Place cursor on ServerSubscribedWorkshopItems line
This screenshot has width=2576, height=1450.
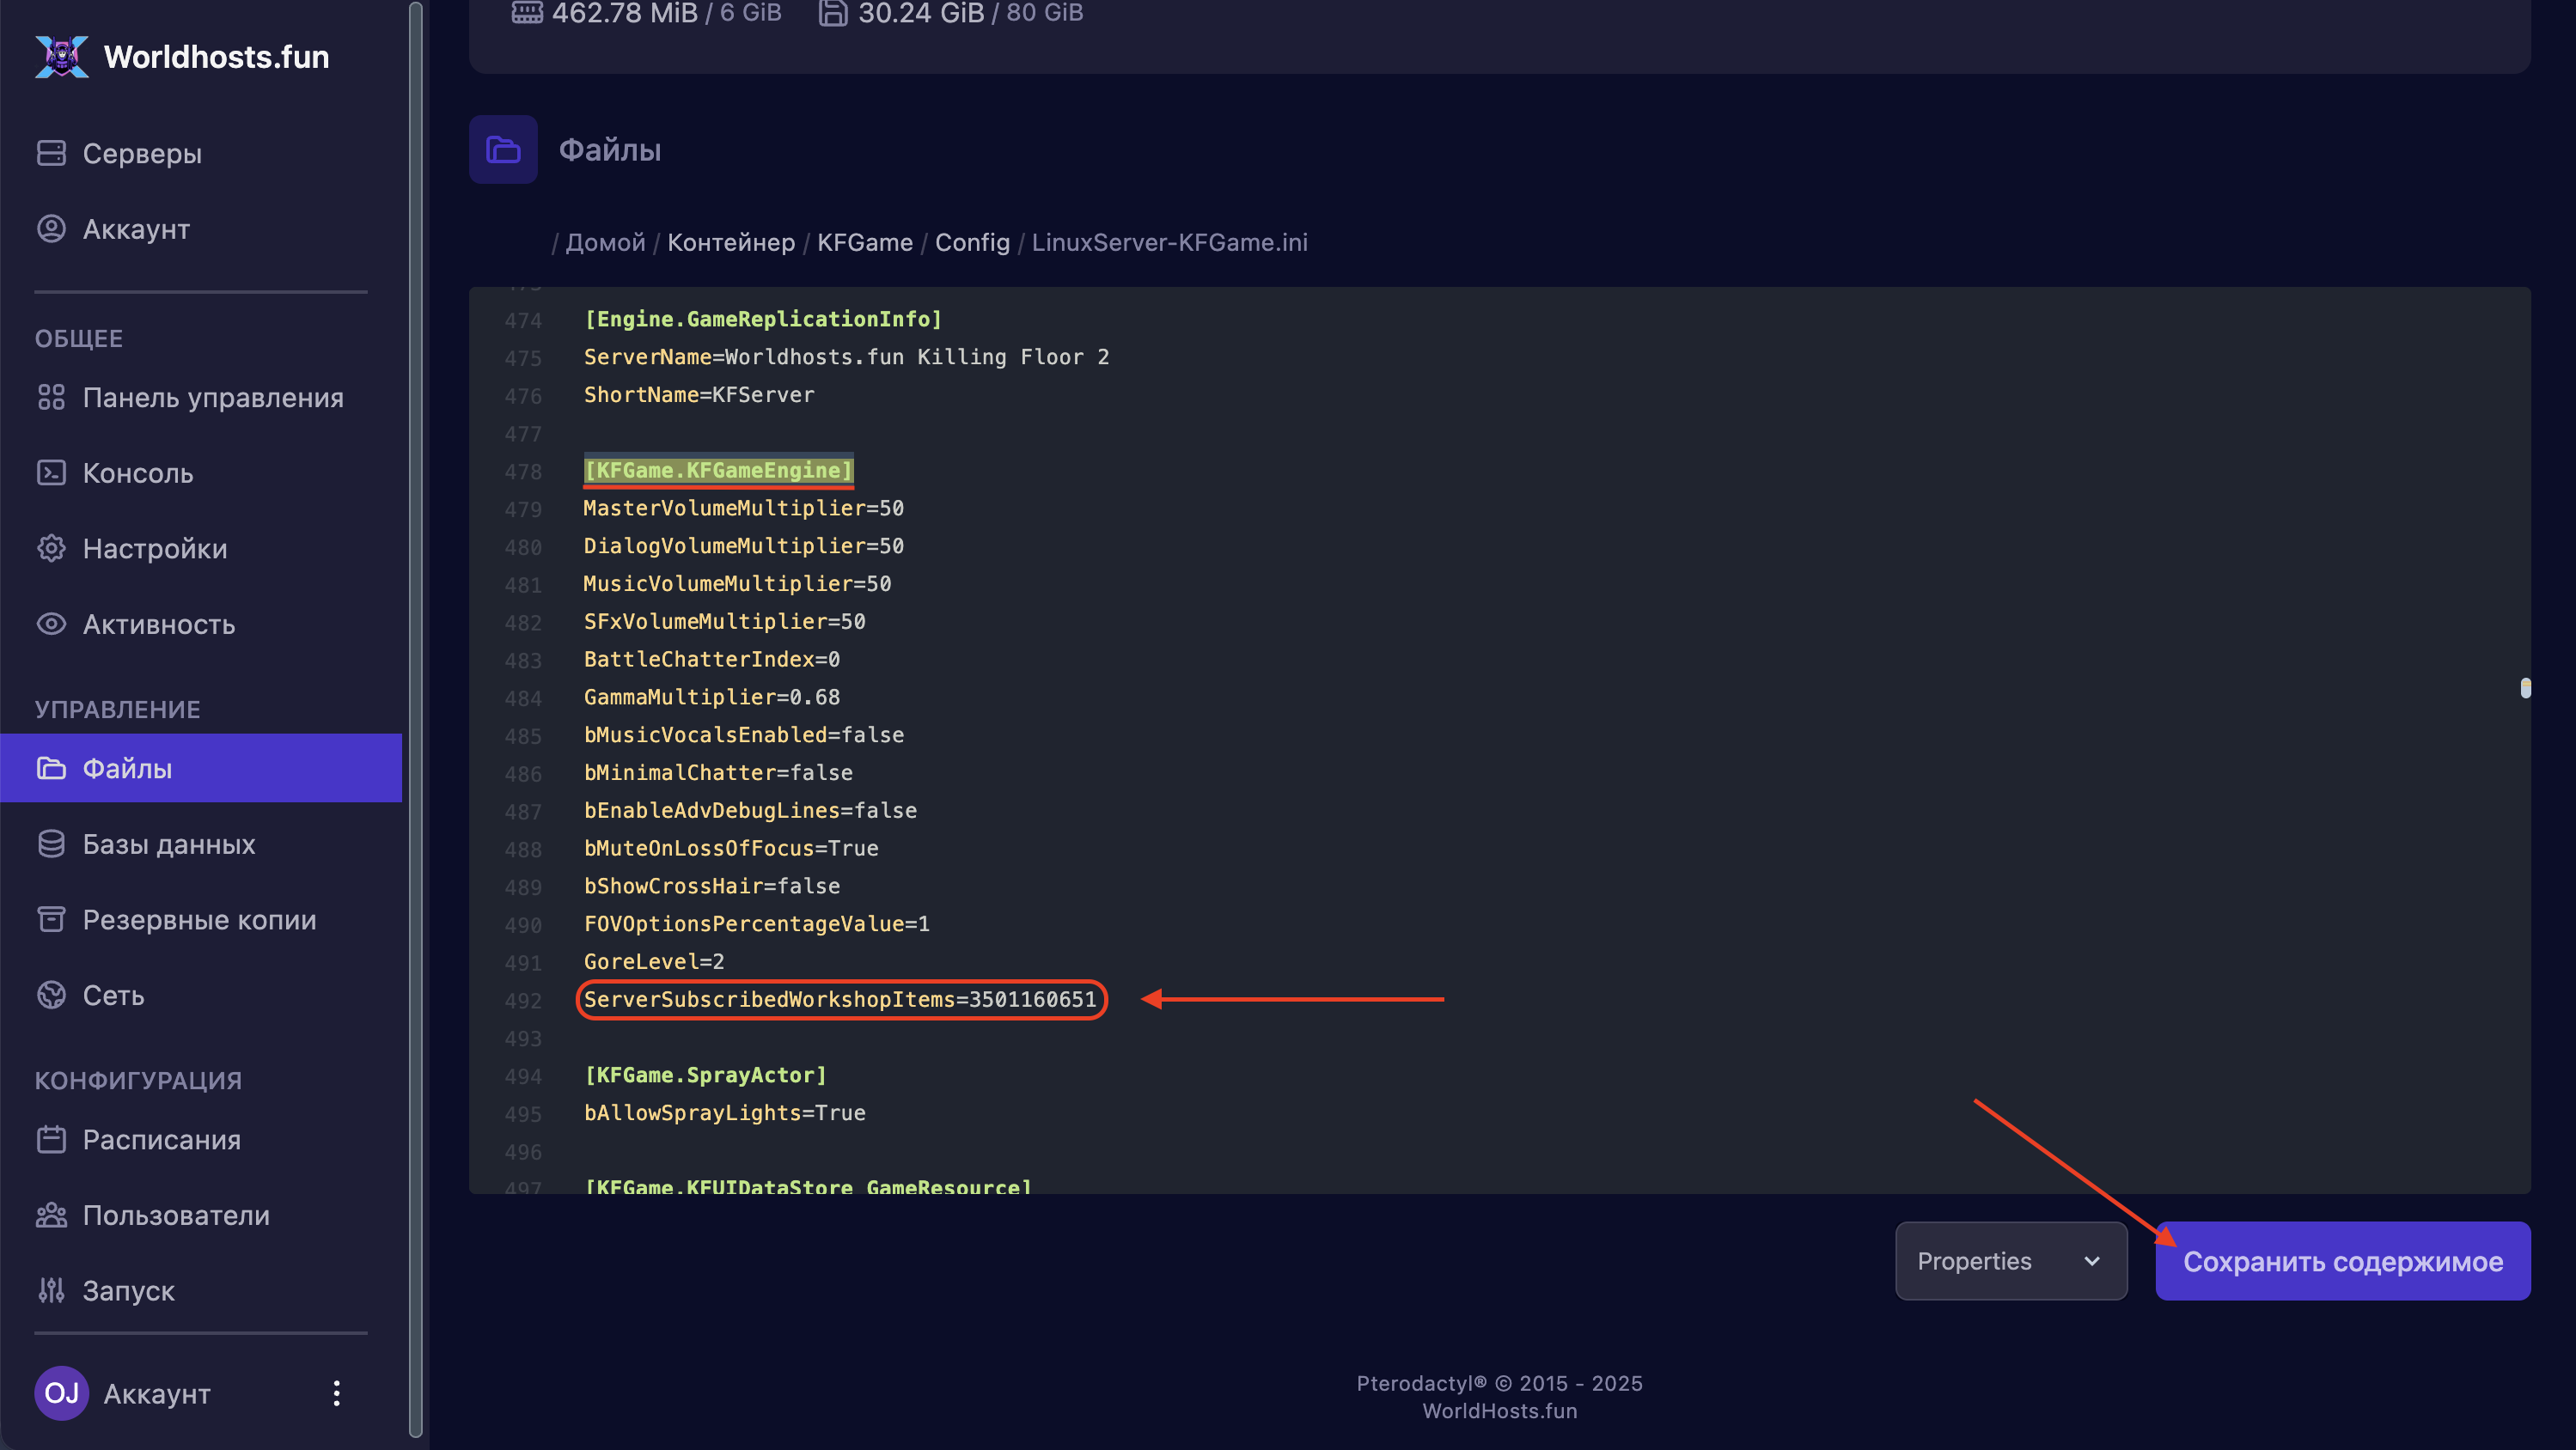840,999
